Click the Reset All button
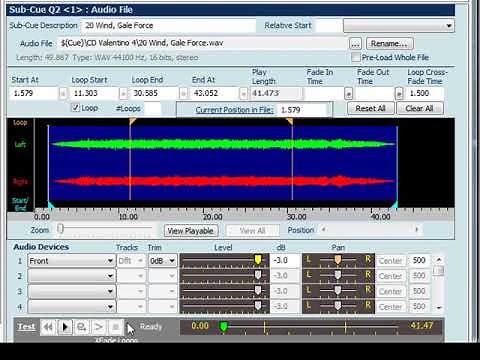Screen dimensions: 480x360 [x=371, y=108]
